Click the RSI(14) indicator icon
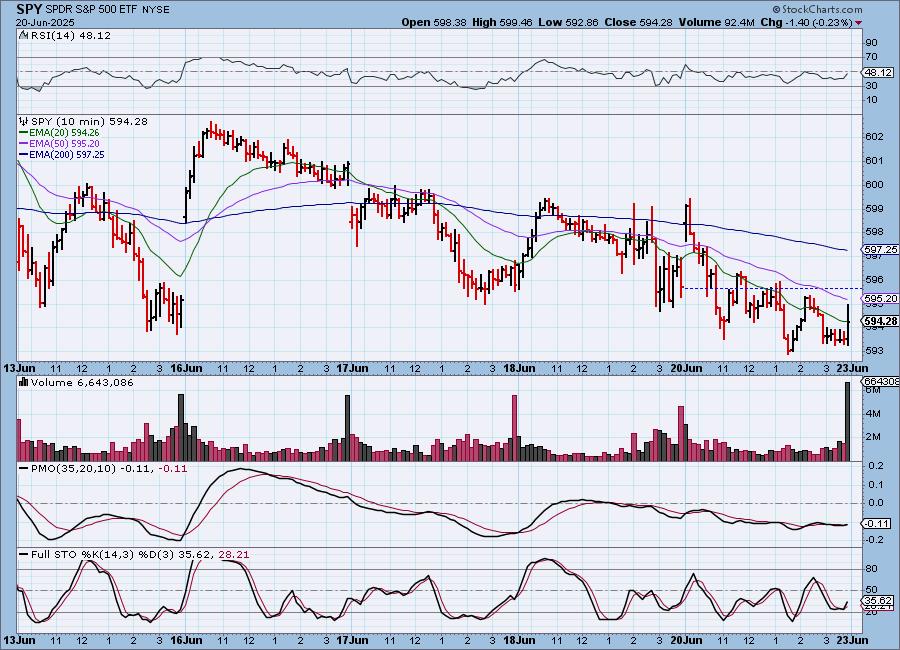The image size is (900, 650). coord(24,36)
